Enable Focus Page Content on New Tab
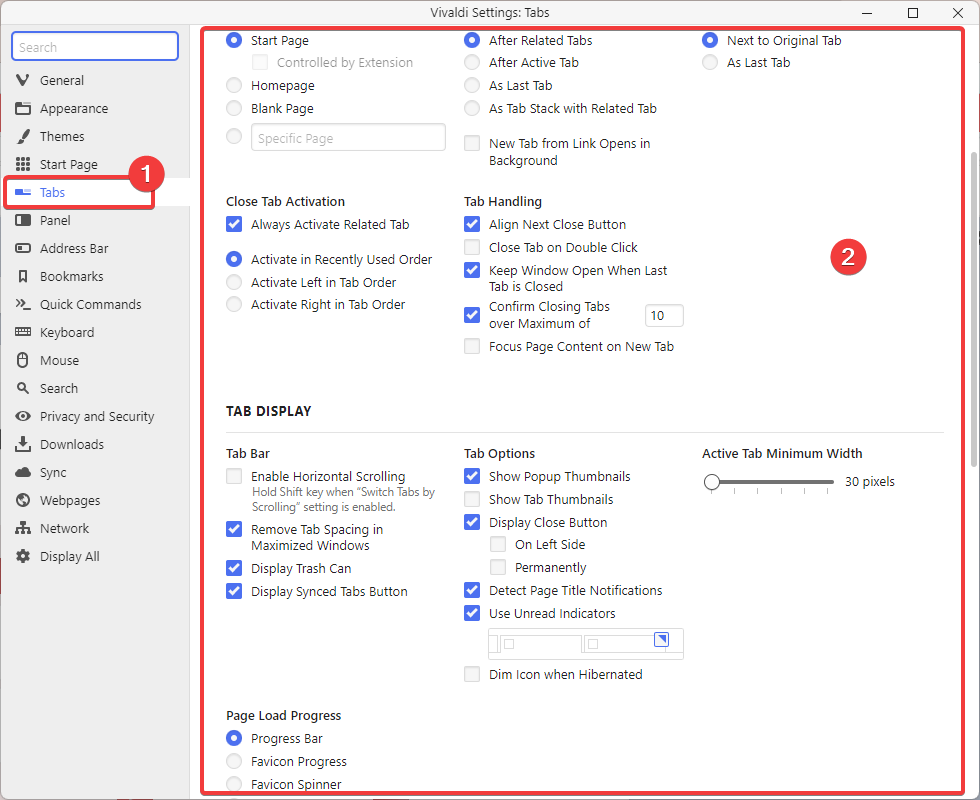980x800 pixels. pos(472,346)
